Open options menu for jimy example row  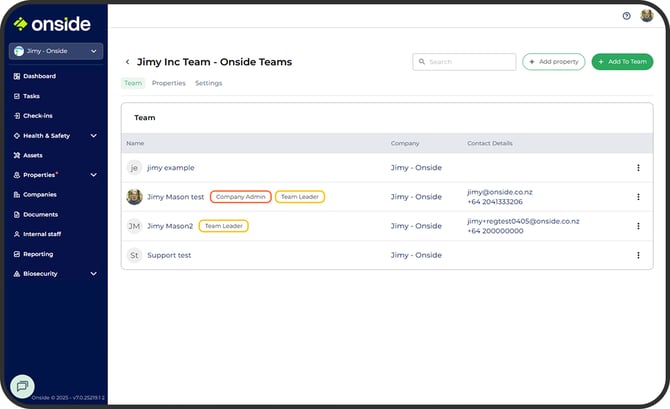[x=638, y=168]
